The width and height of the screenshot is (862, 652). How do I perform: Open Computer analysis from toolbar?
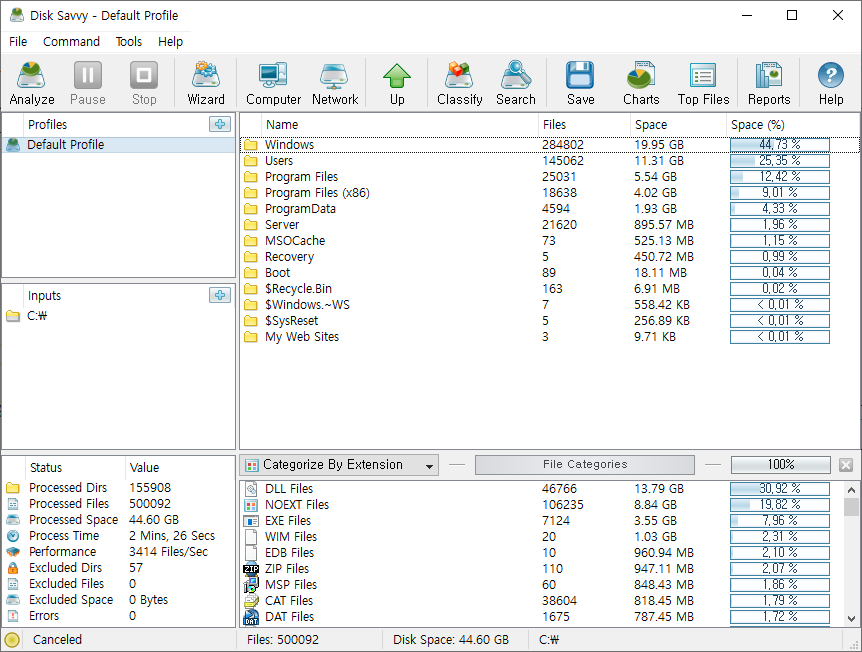pos(273,83)
